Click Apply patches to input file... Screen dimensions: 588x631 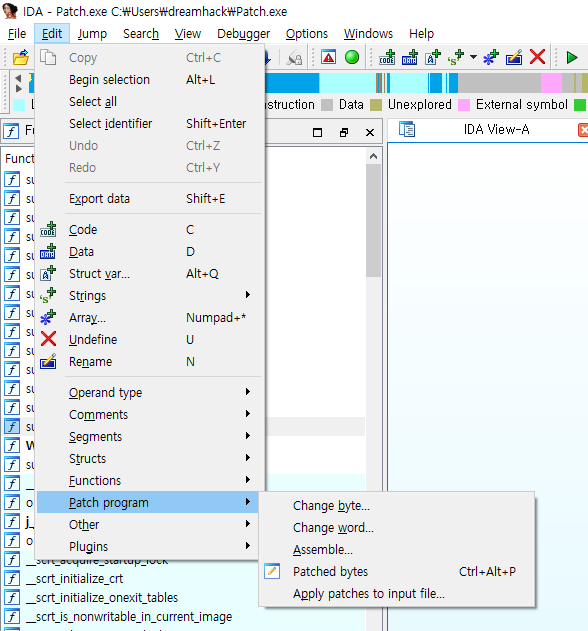397,594
